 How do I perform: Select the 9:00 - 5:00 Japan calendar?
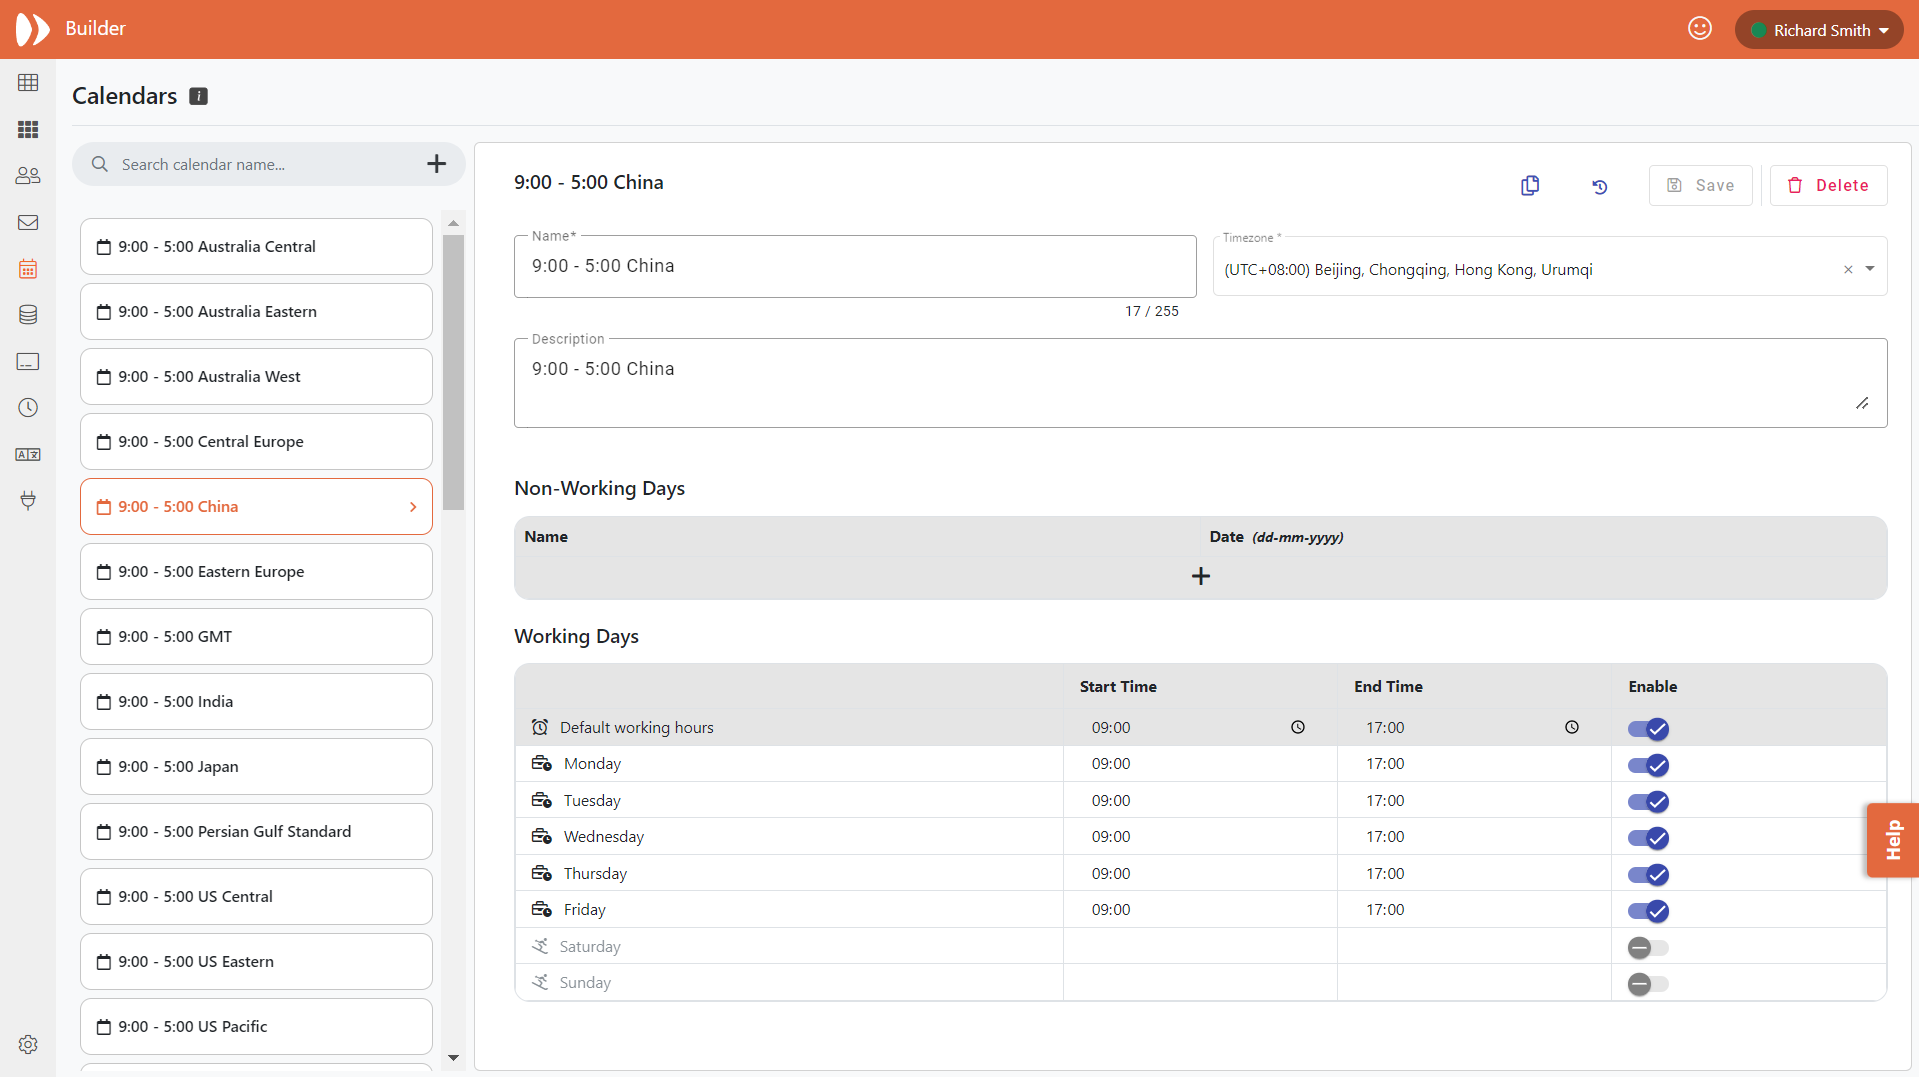pos(256,767)
